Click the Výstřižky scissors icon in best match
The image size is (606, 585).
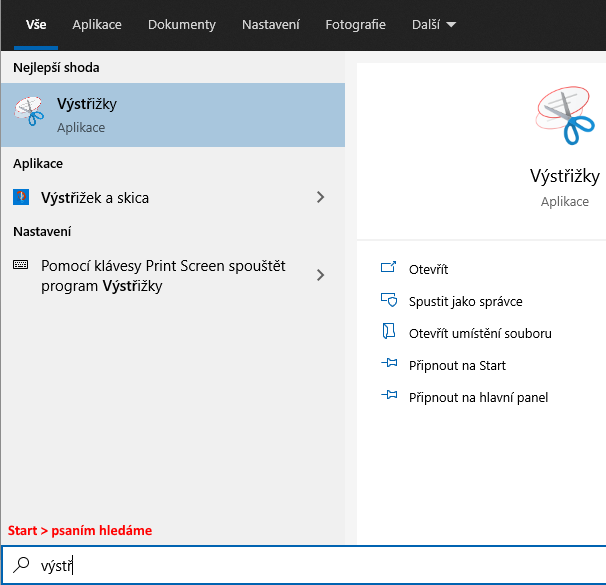click(x=29, y=111)
